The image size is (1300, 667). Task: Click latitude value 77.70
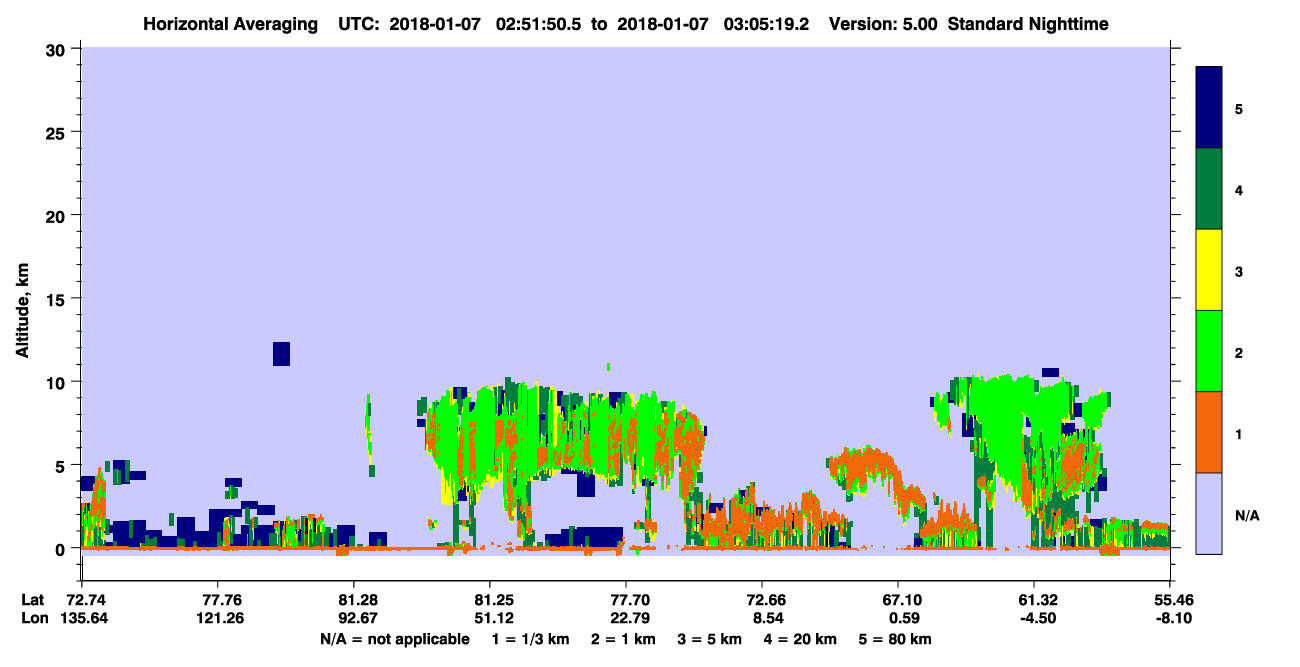626,600
